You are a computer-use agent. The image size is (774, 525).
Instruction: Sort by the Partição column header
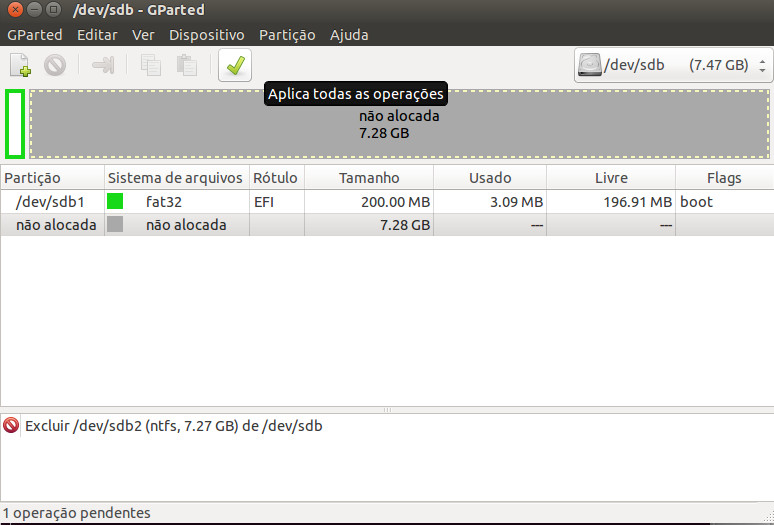point(52,178)
